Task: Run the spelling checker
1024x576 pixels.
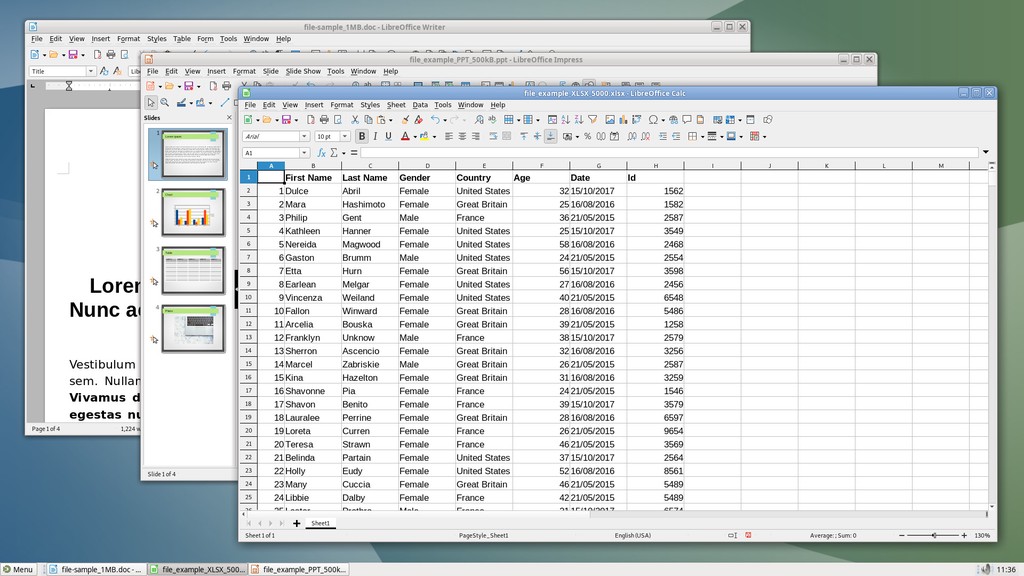Action: click(492, 118)
